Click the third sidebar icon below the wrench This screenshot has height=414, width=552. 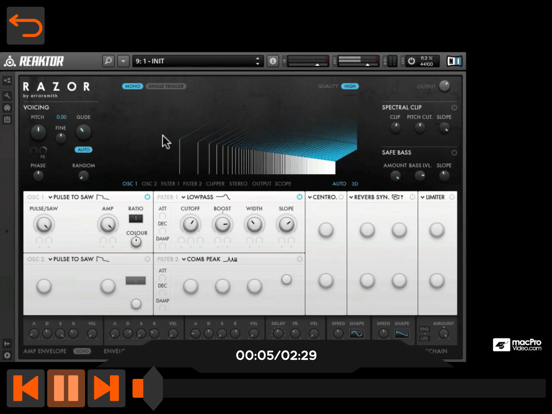[x=7, y=108]
